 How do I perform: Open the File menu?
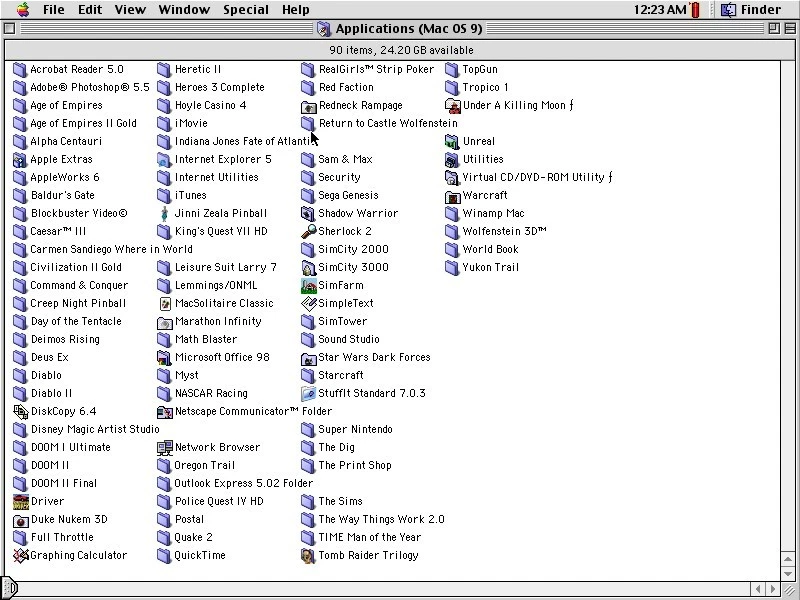(x=54, y=9)
